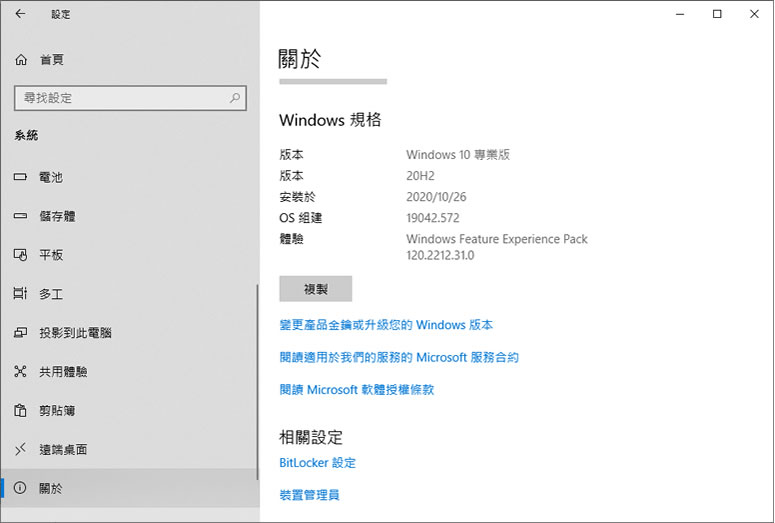Click the projecting icon for 投影到此電腦
Screen dimensions: 775x523
click(20, 332)
